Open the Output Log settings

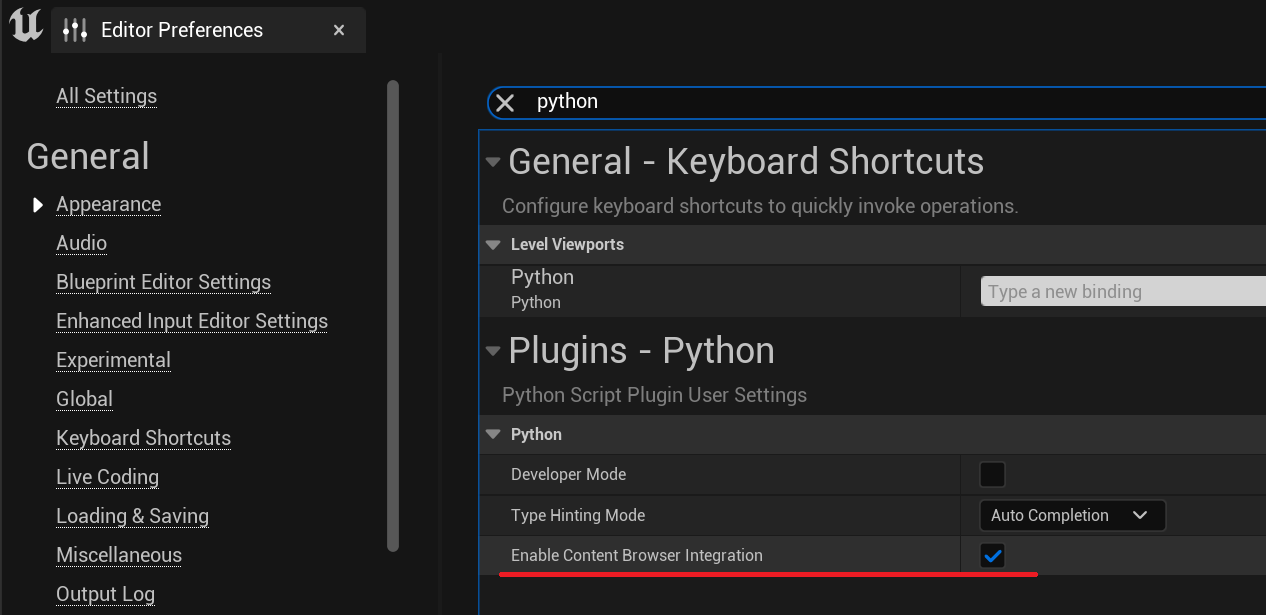click(105, 594)
